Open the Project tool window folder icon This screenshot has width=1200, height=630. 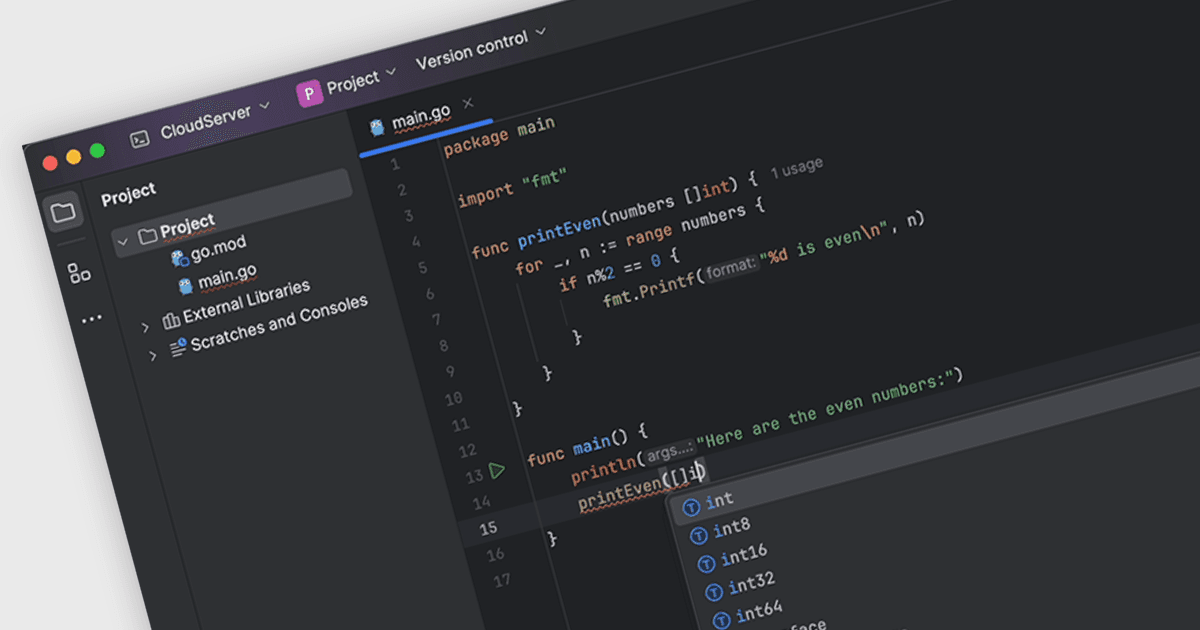[x=62, y=211]
